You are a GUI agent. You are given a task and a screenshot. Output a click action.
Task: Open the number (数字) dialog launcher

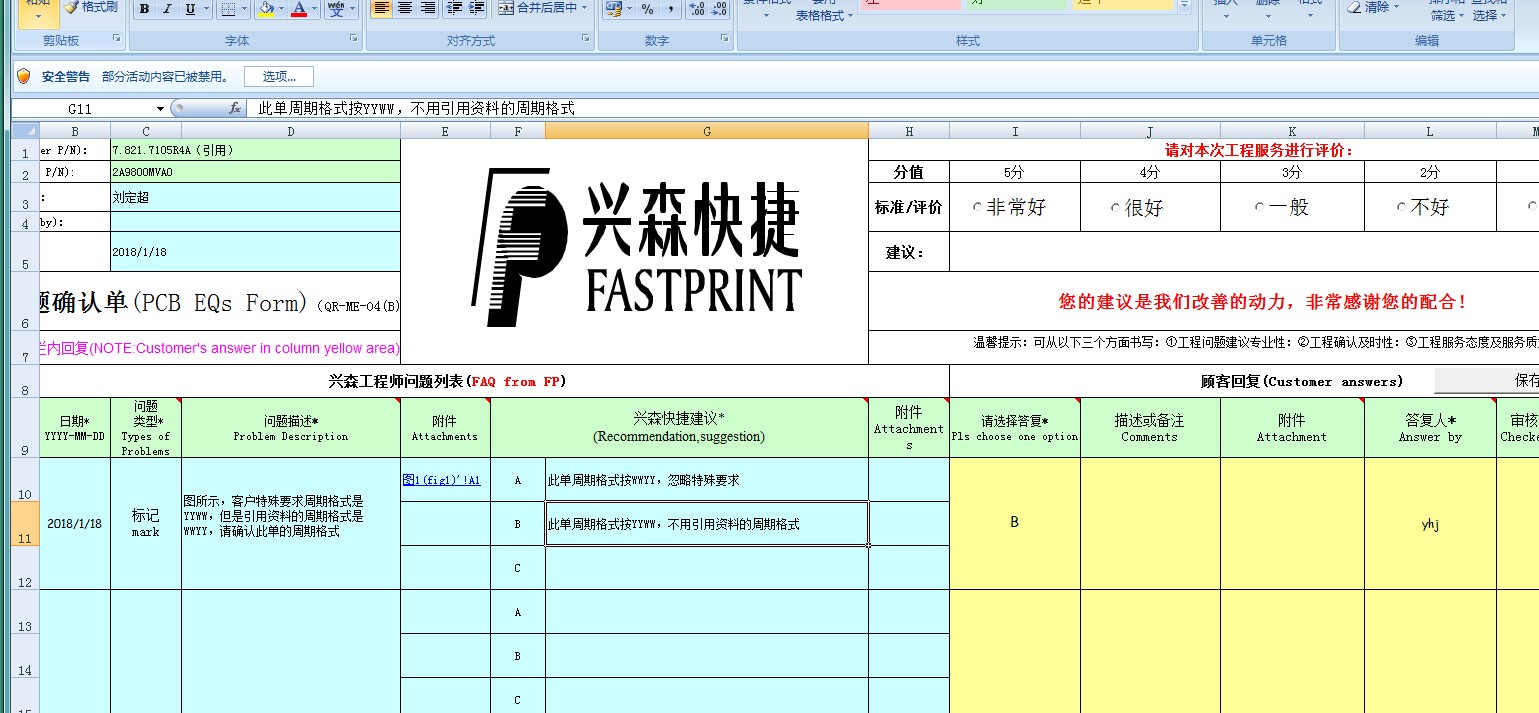click(724, 40)
